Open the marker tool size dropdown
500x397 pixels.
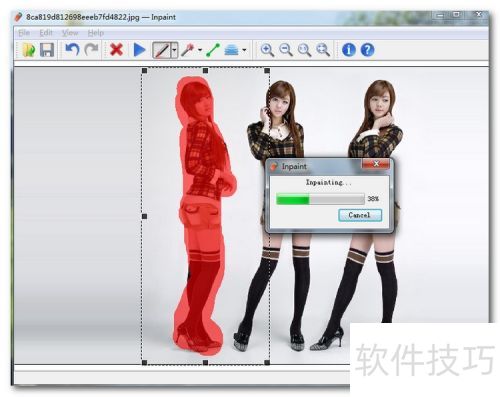[x=174, y=50]
